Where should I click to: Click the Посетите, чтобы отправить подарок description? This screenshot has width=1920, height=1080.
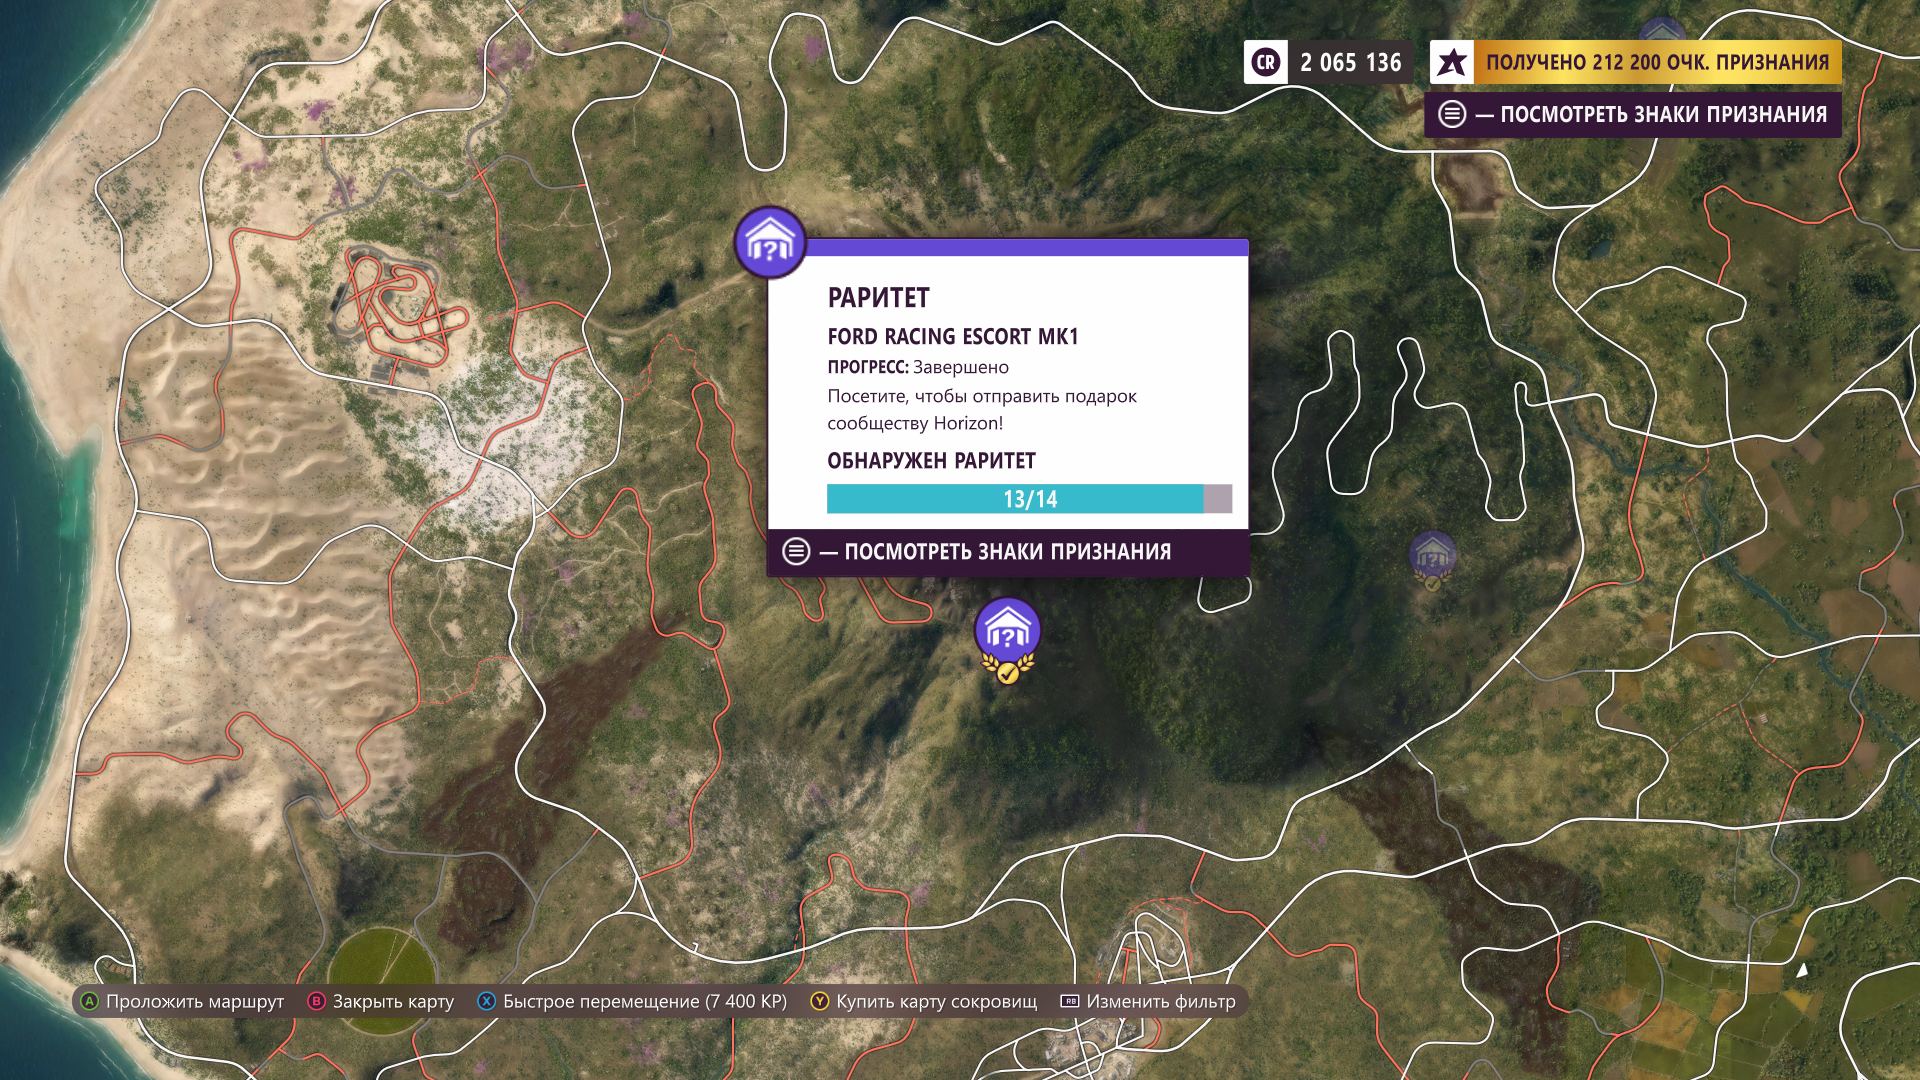coord(982,409)
